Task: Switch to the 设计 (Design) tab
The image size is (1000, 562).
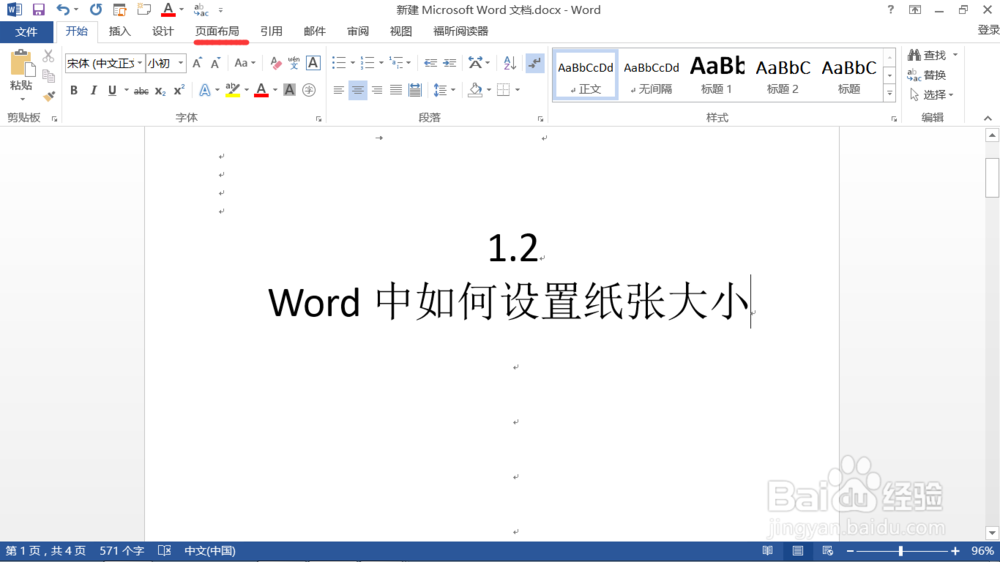Action: 163,31
